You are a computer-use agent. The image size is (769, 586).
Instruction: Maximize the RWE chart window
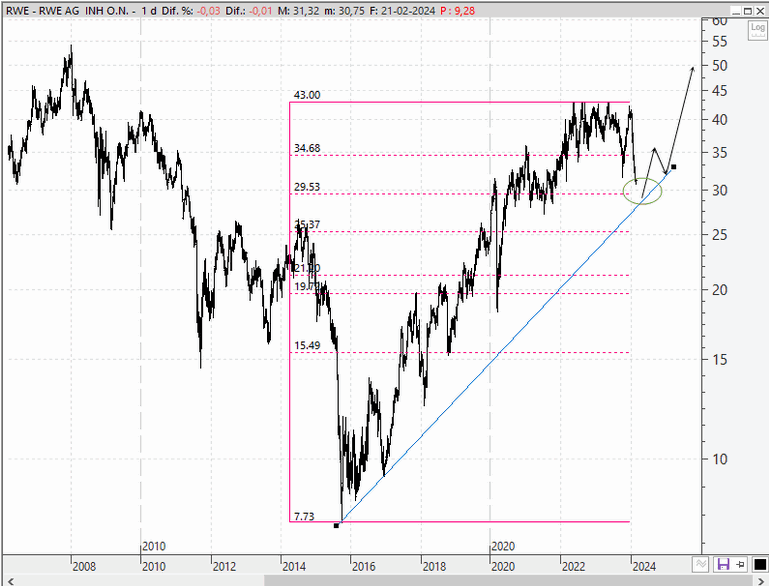point(747,11)
